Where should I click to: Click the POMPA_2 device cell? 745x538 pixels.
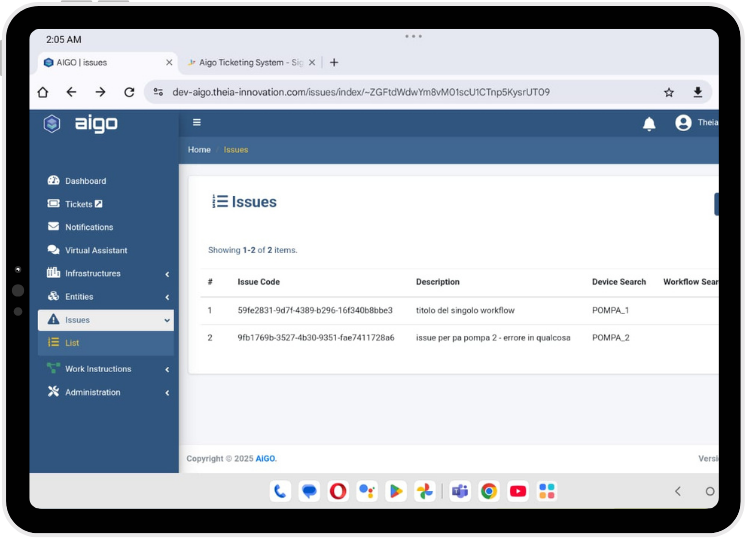pyautogui.click(x=611, y=338)
